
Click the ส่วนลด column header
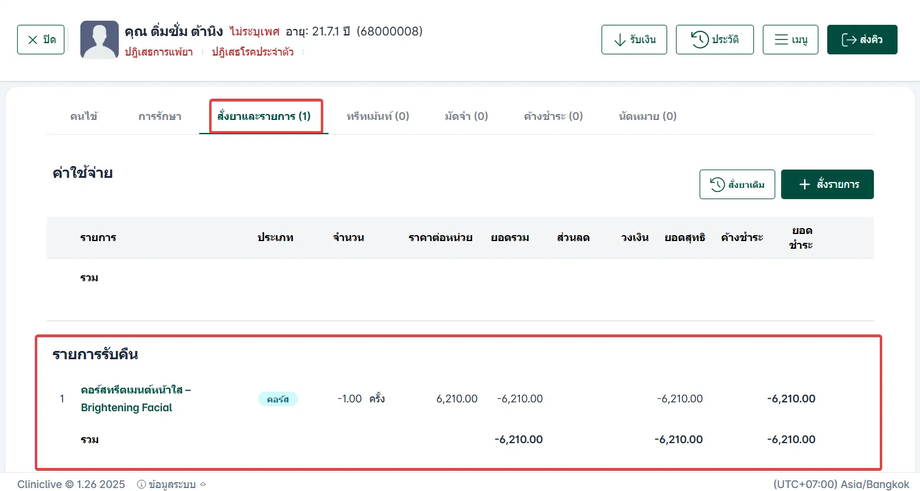tap(573, 238)
